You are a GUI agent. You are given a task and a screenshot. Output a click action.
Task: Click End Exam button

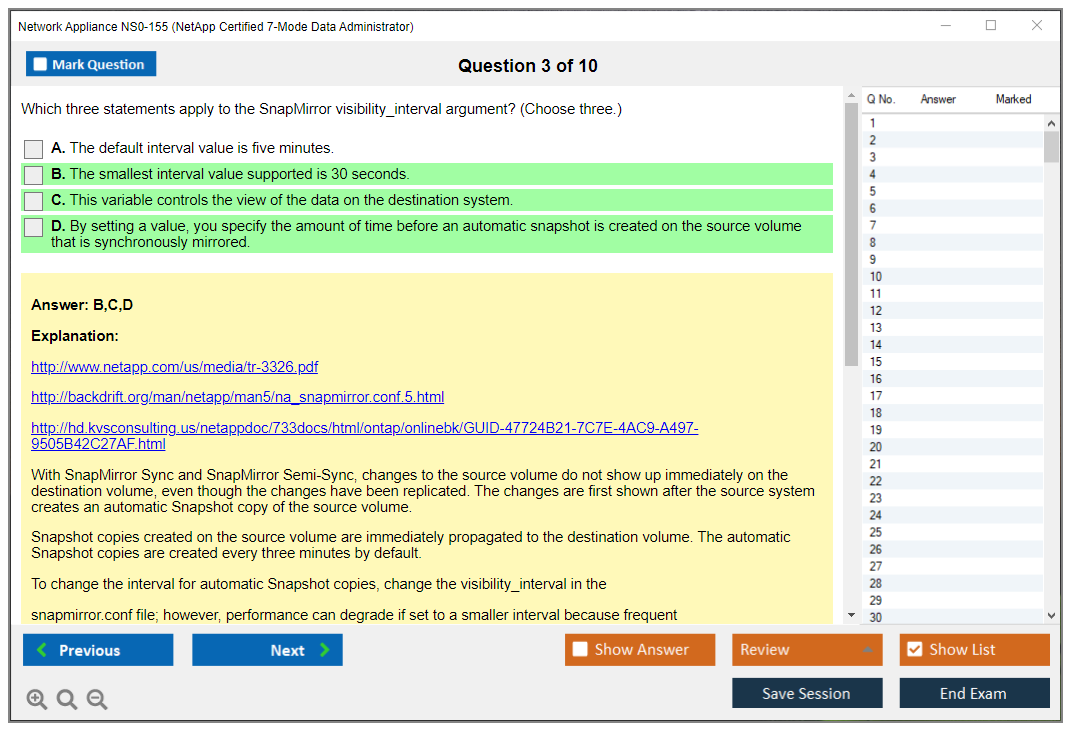tap(974, 693)
